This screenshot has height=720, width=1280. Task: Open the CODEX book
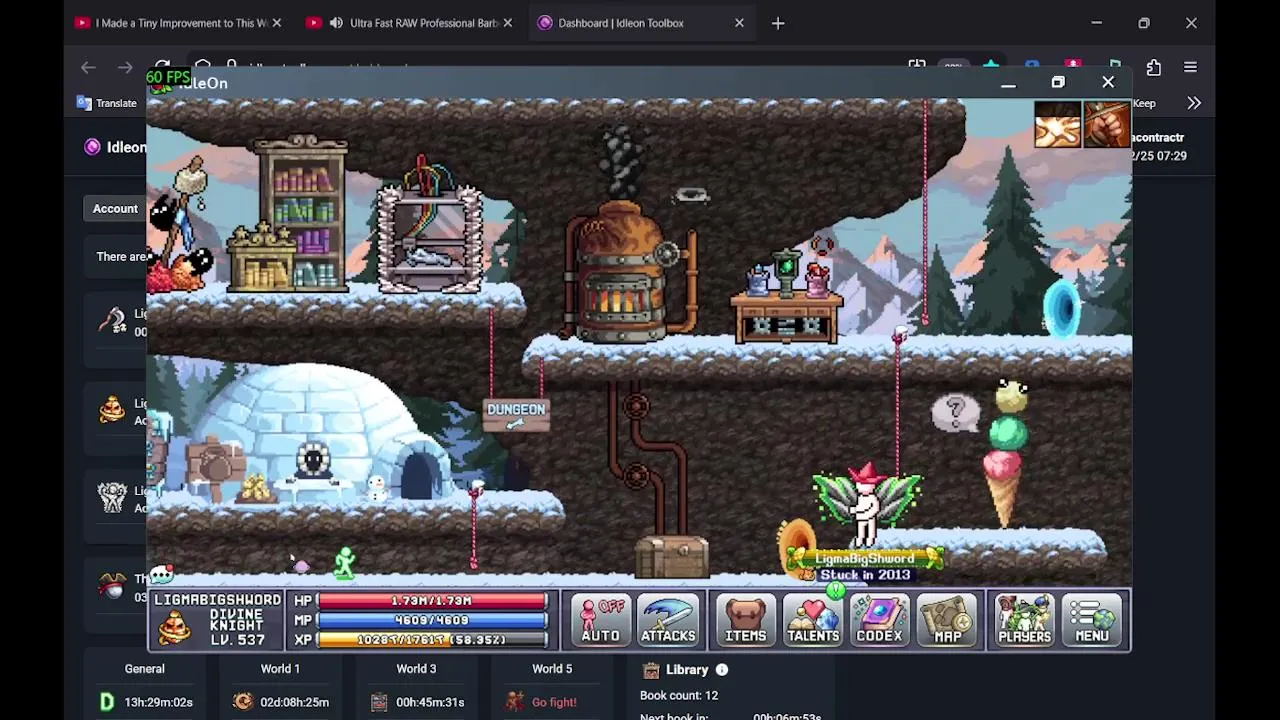(x=879, y=621)
